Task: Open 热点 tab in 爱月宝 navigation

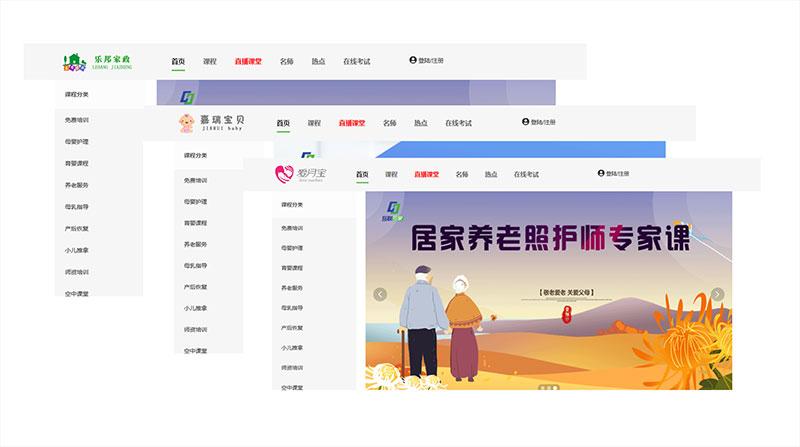Action: click(x=491, y=174)
